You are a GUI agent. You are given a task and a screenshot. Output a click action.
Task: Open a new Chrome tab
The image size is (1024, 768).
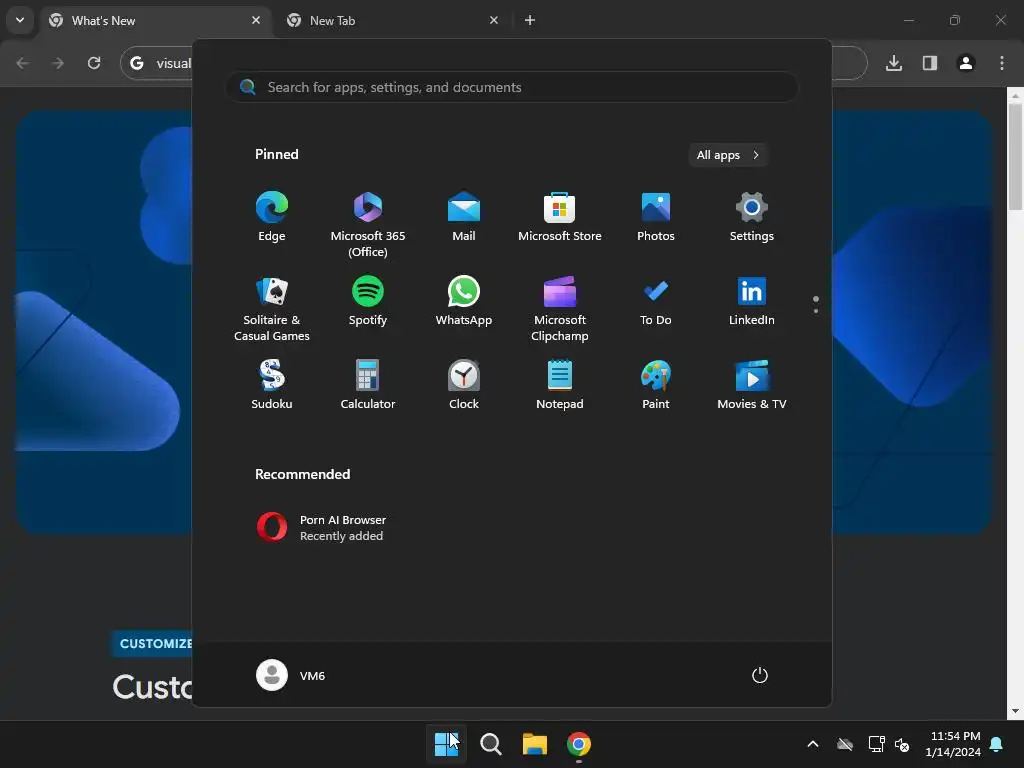tap(530, 20)
